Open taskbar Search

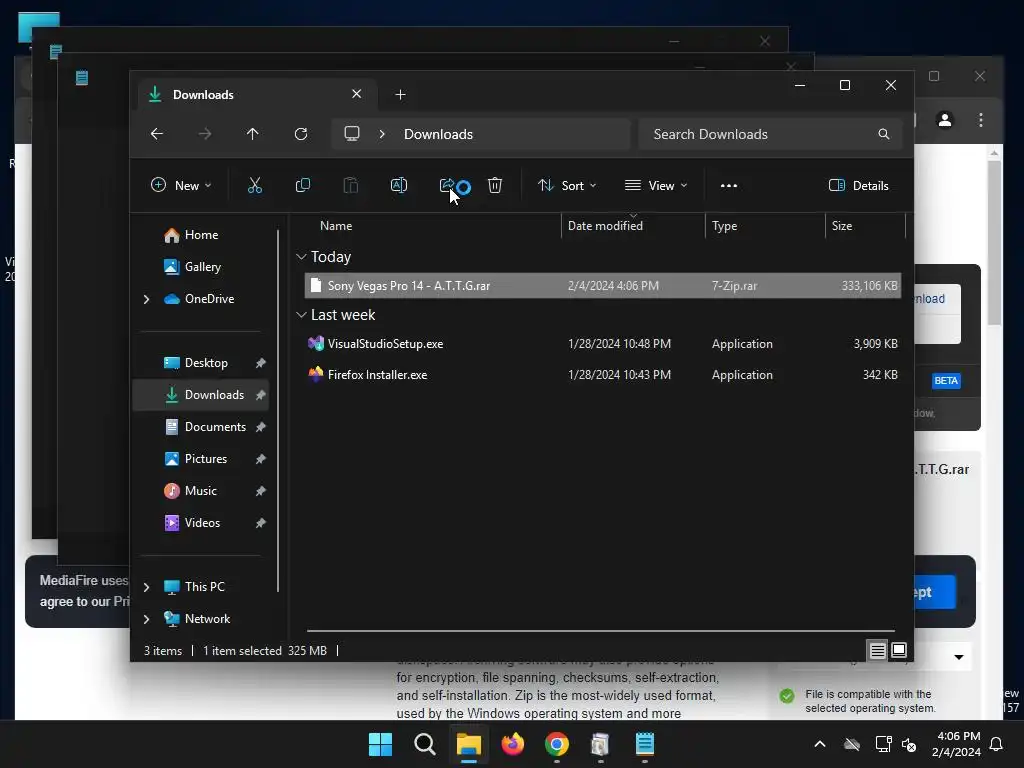(x=424, y=744)
